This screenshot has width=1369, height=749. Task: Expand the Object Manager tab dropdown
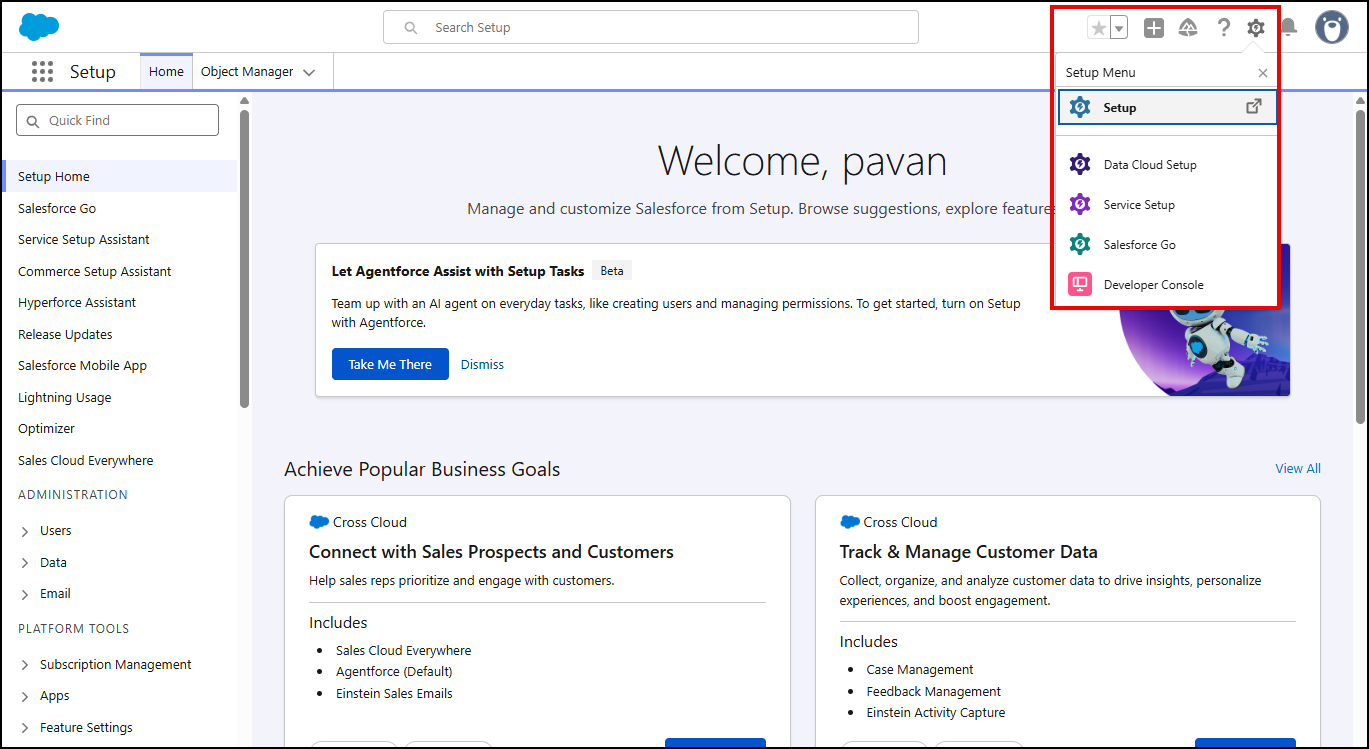pyautogui.click(x=309, y=73)
